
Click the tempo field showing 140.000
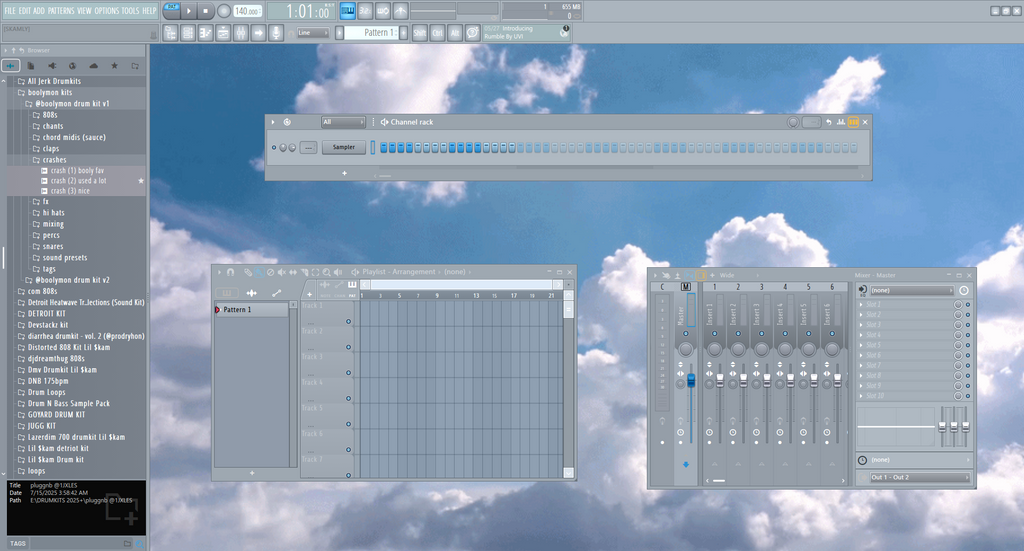pyautogui.click(x=248, y=11)
